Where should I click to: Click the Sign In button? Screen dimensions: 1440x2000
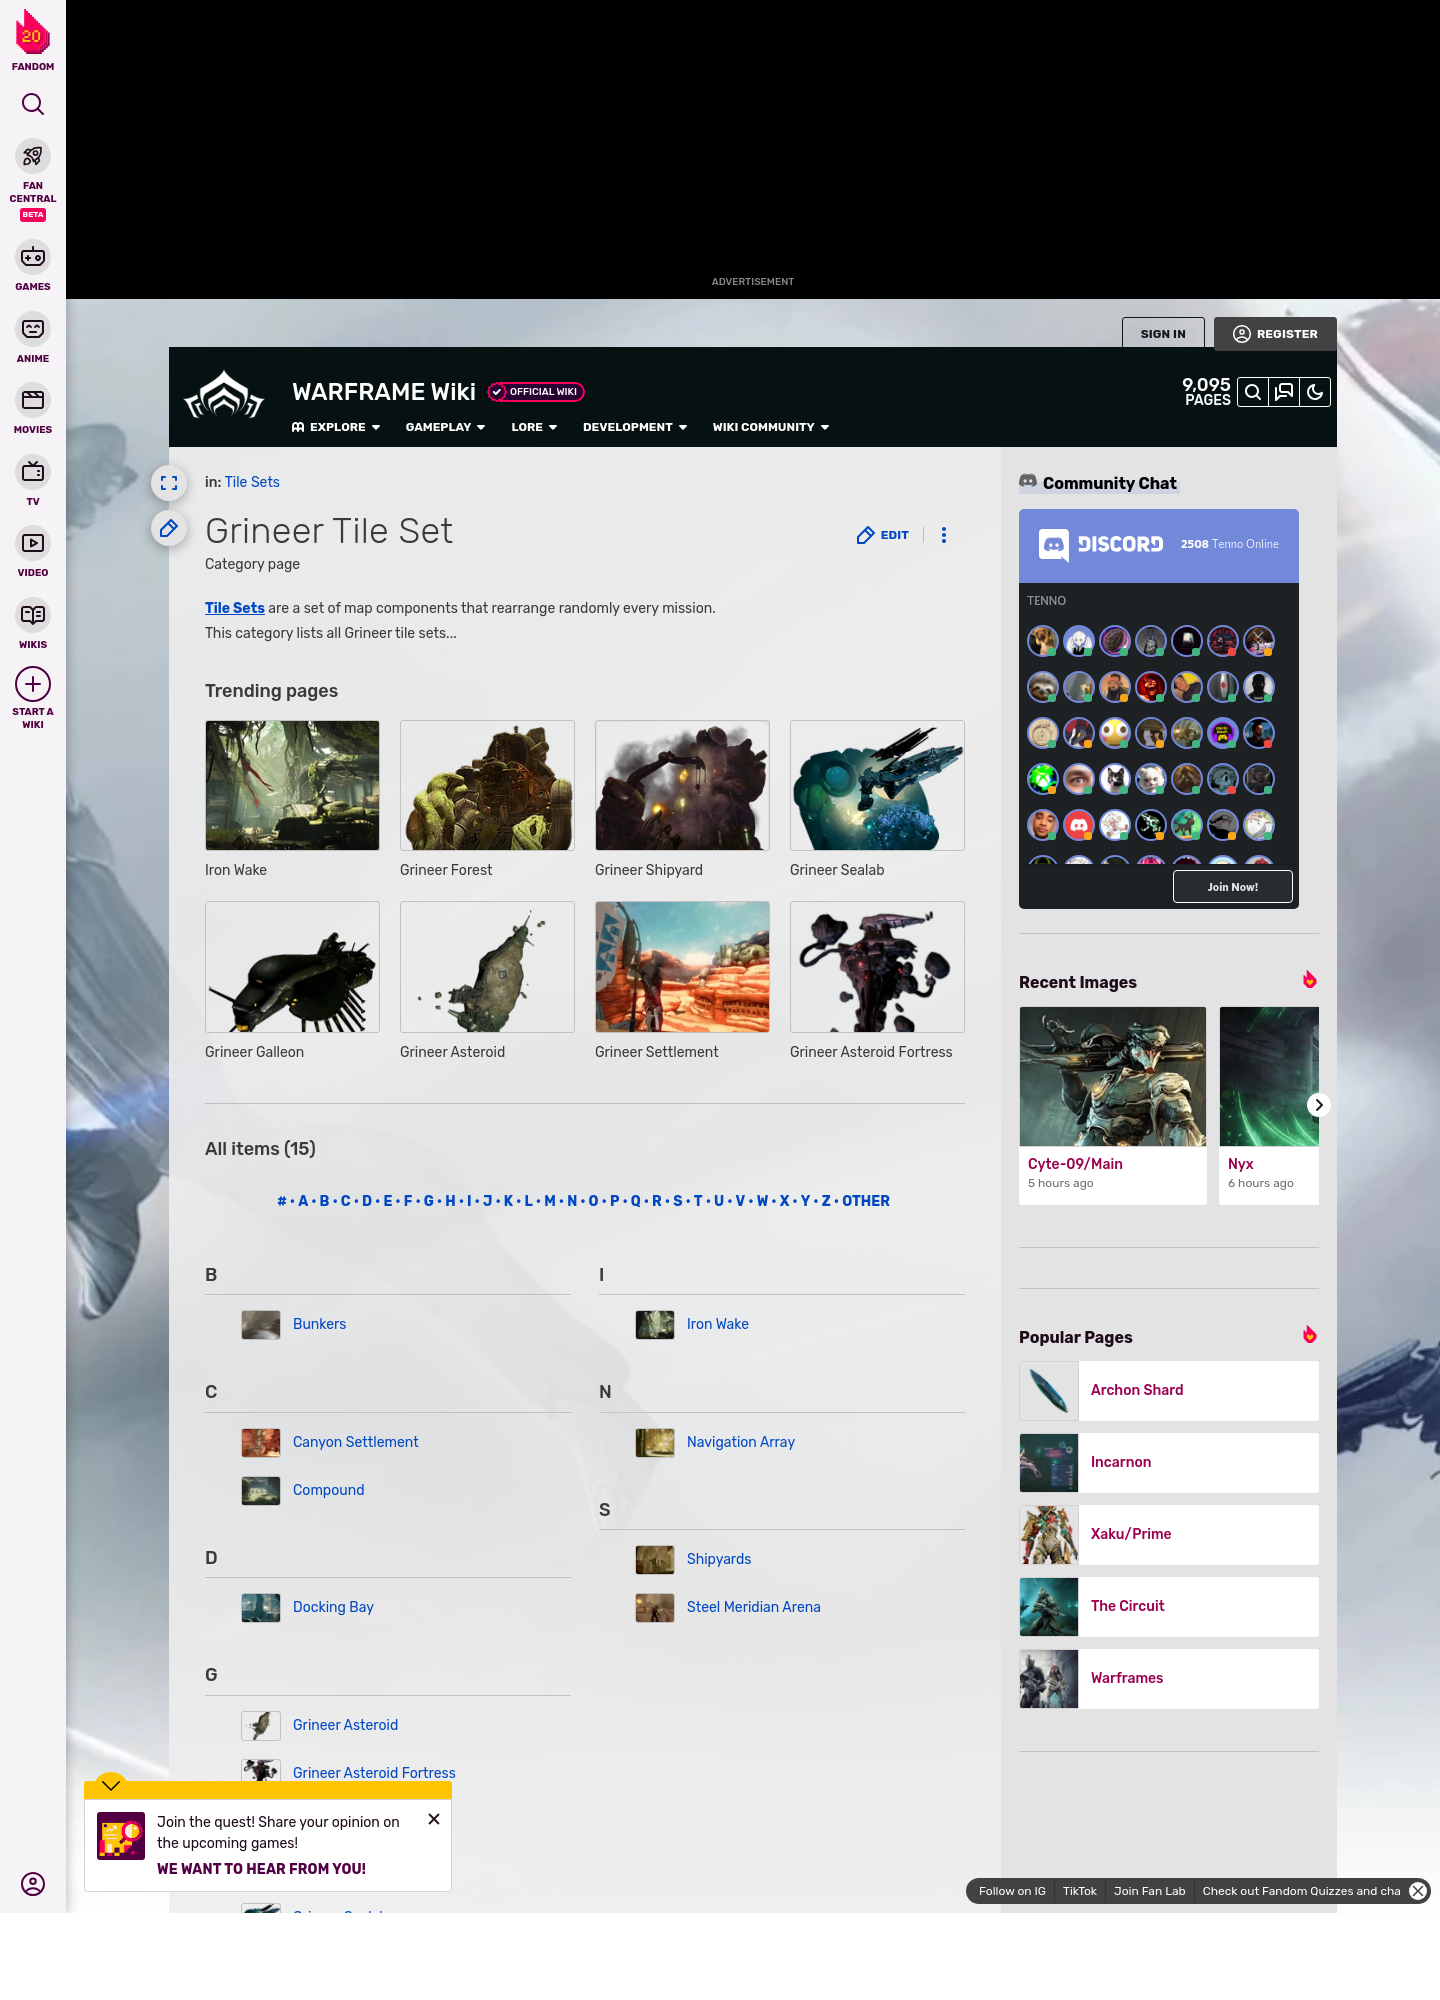coord(1163,334)
